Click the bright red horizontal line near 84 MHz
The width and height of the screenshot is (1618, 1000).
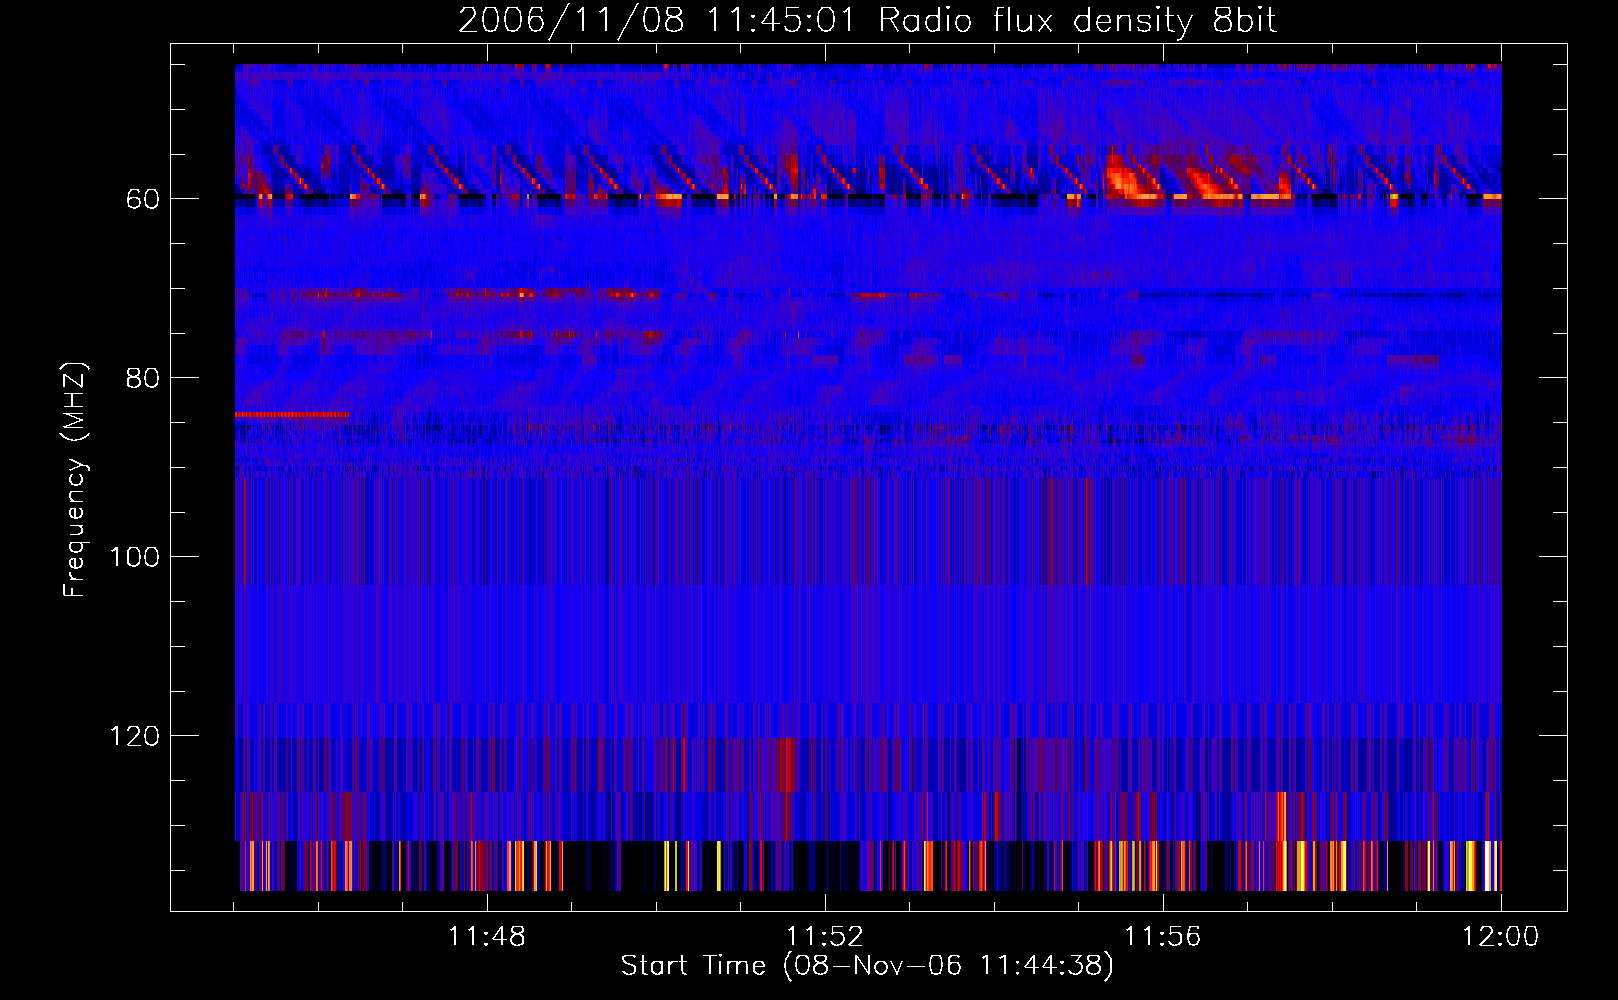click(x=292, y=414)
